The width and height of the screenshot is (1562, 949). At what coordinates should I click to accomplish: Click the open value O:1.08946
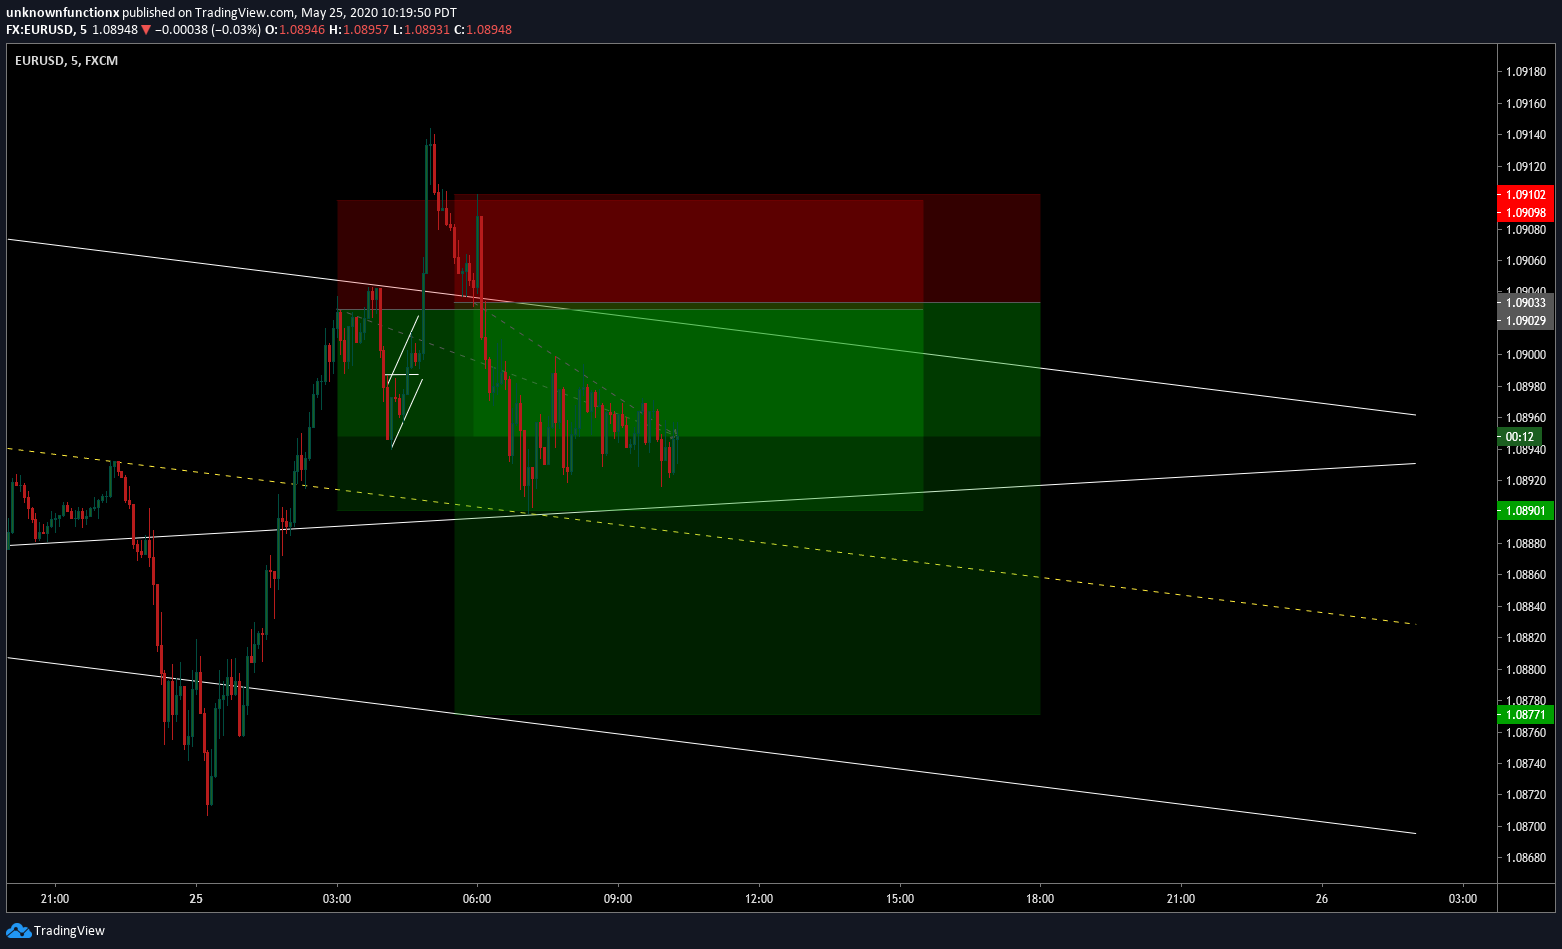click(295, 30)
